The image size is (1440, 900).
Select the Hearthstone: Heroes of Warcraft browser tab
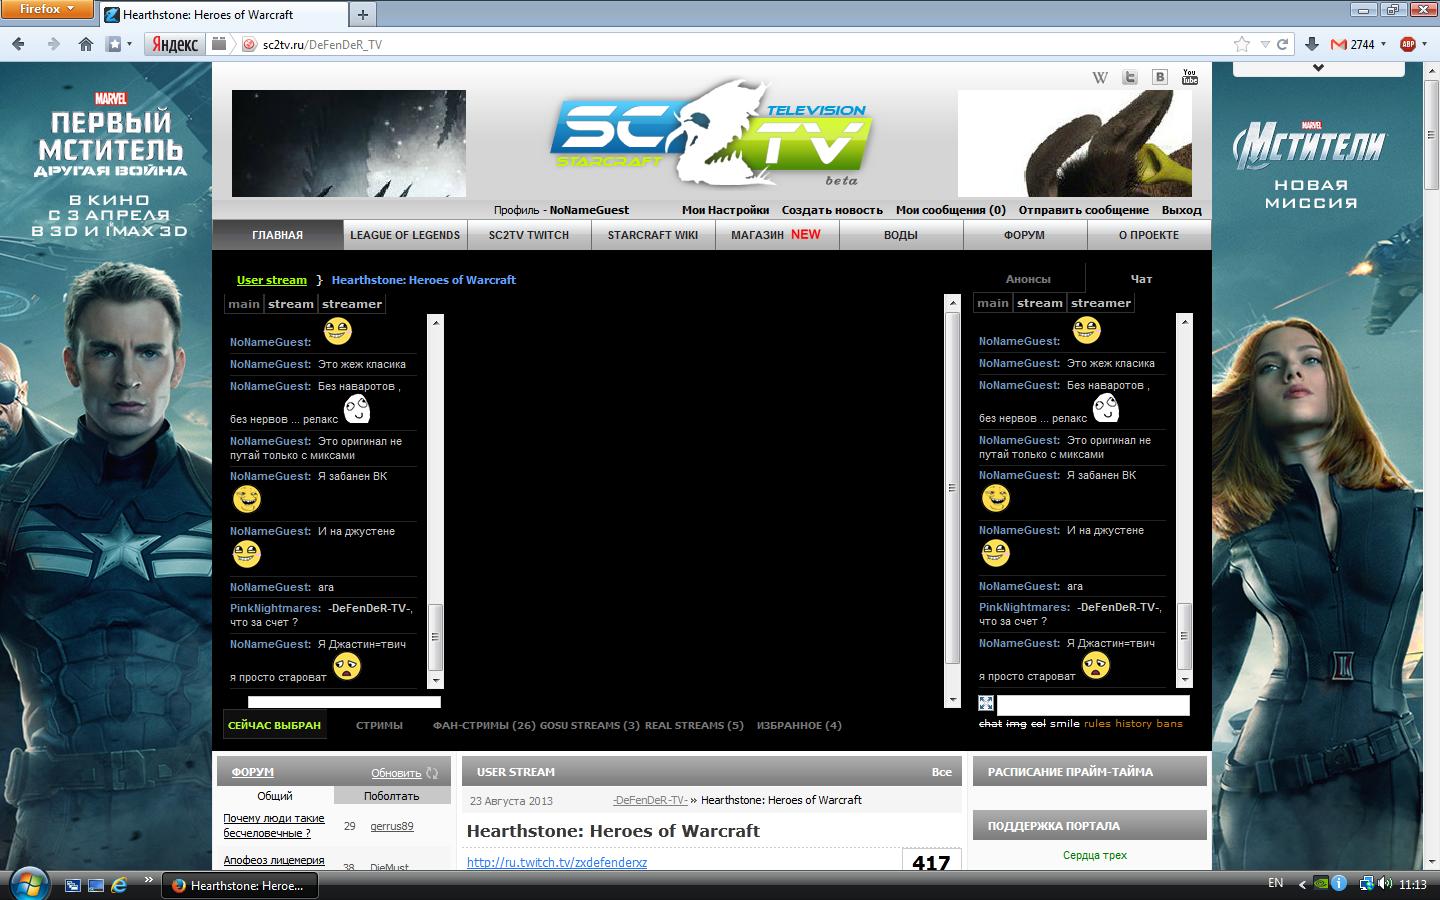[x=222, y=14]
